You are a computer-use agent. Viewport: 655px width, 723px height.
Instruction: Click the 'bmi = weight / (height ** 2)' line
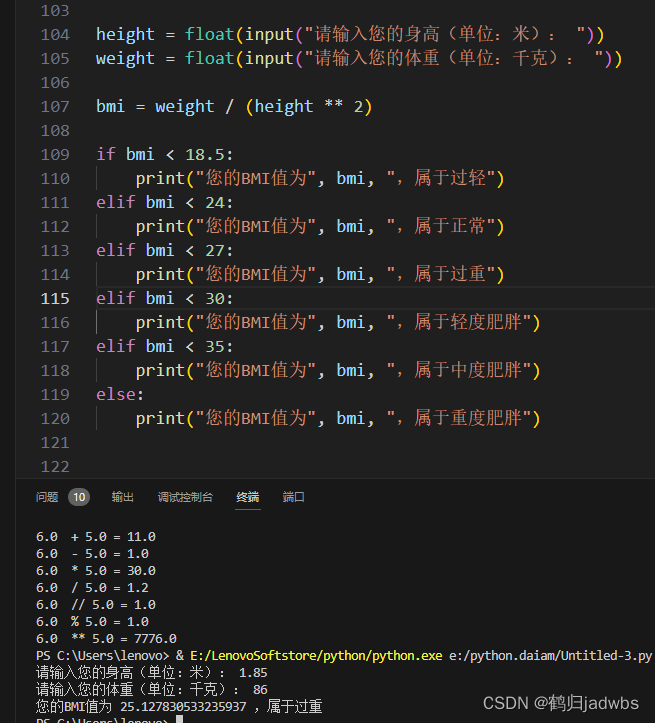coord(234,107)
